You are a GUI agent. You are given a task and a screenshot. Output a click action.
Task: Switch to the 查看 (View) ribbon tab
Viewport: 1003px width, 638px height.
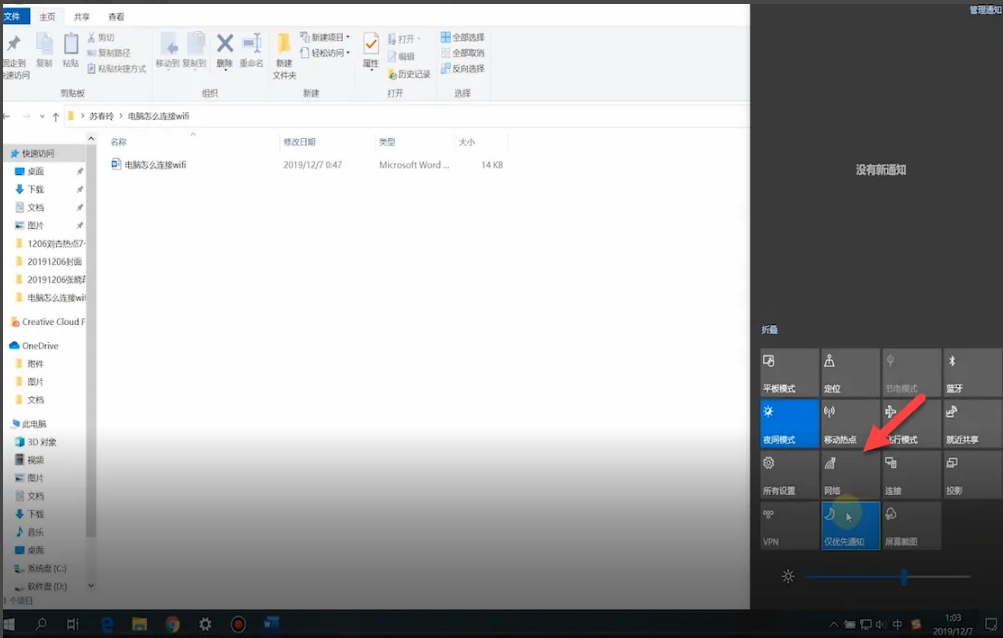pyautogui.click(x=116, y=17)
